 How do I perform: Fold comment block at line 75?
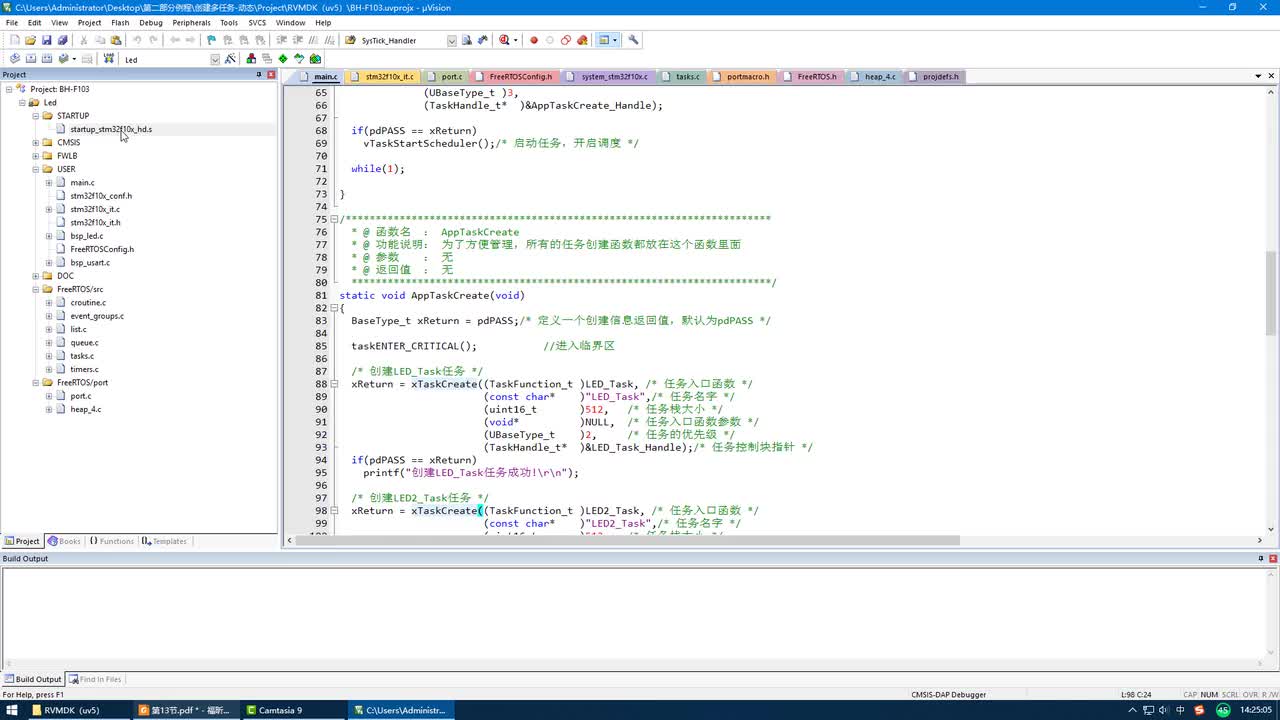[x=335, y=219]
